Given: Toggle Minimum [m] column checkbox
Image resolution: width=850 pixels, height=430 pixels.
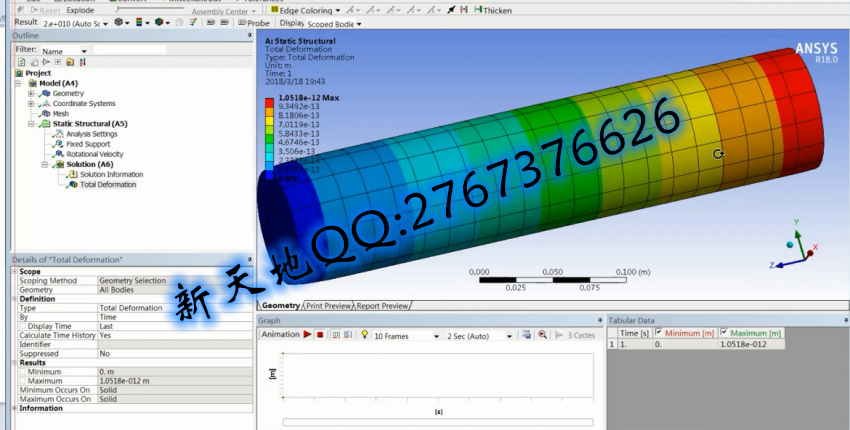Looking at the screenshot, I should point(659,333).
